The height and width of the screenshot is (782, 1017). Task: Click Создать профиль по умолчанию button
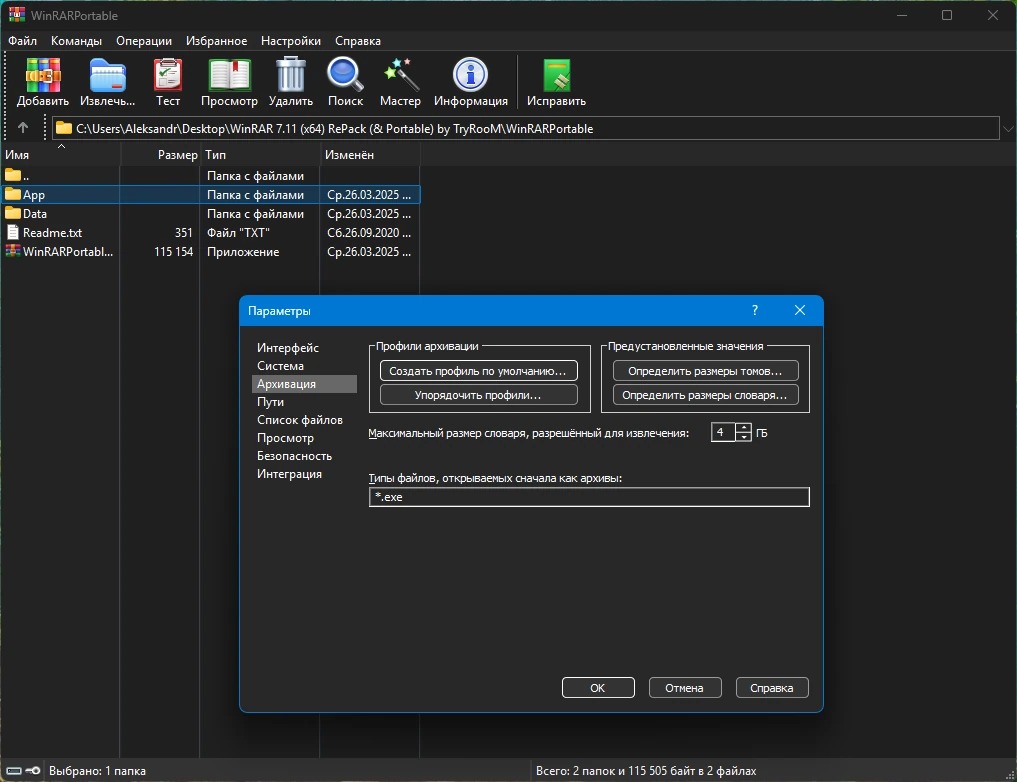pos(478,371)
